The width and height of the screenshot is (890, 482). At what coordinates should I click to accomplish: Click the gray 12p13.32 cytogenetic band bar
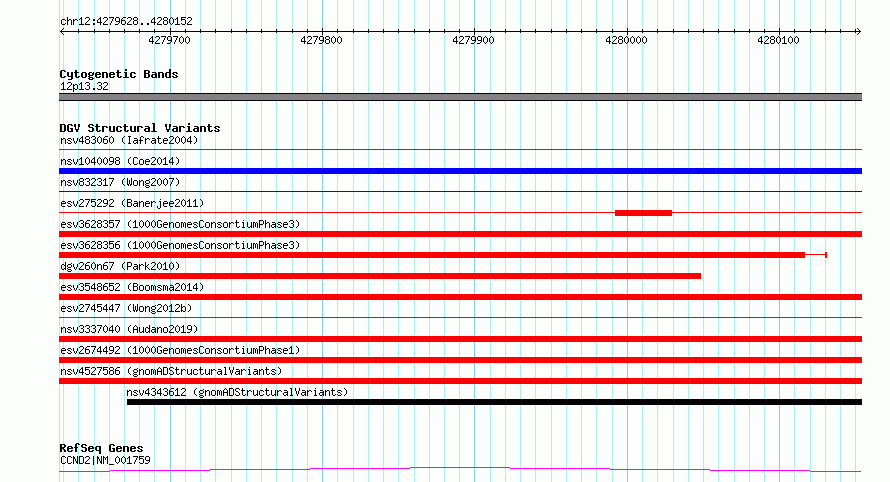(x=460, y=97)
